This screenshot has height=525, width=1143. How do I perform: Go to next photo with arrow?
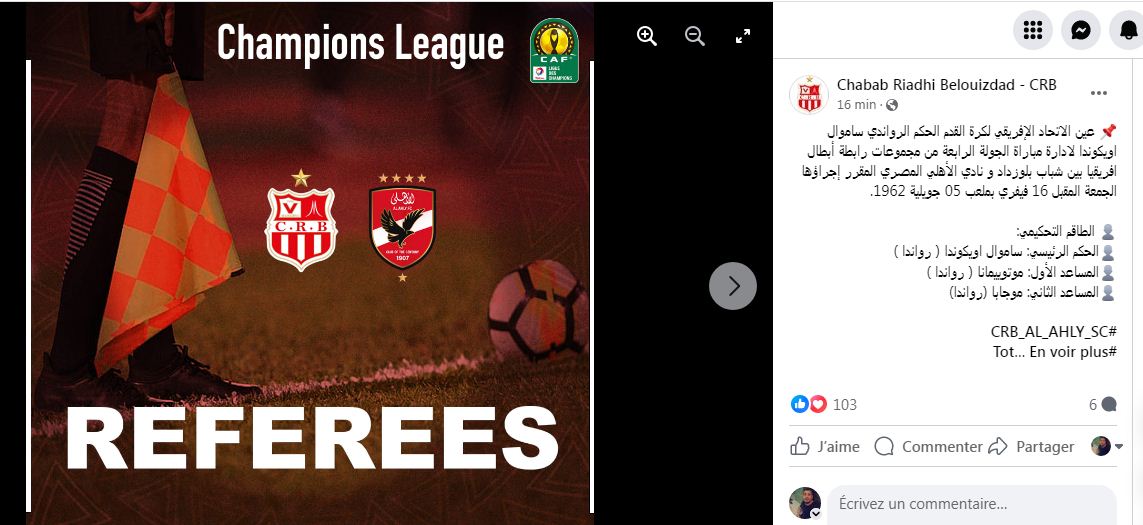click(733, 286)
